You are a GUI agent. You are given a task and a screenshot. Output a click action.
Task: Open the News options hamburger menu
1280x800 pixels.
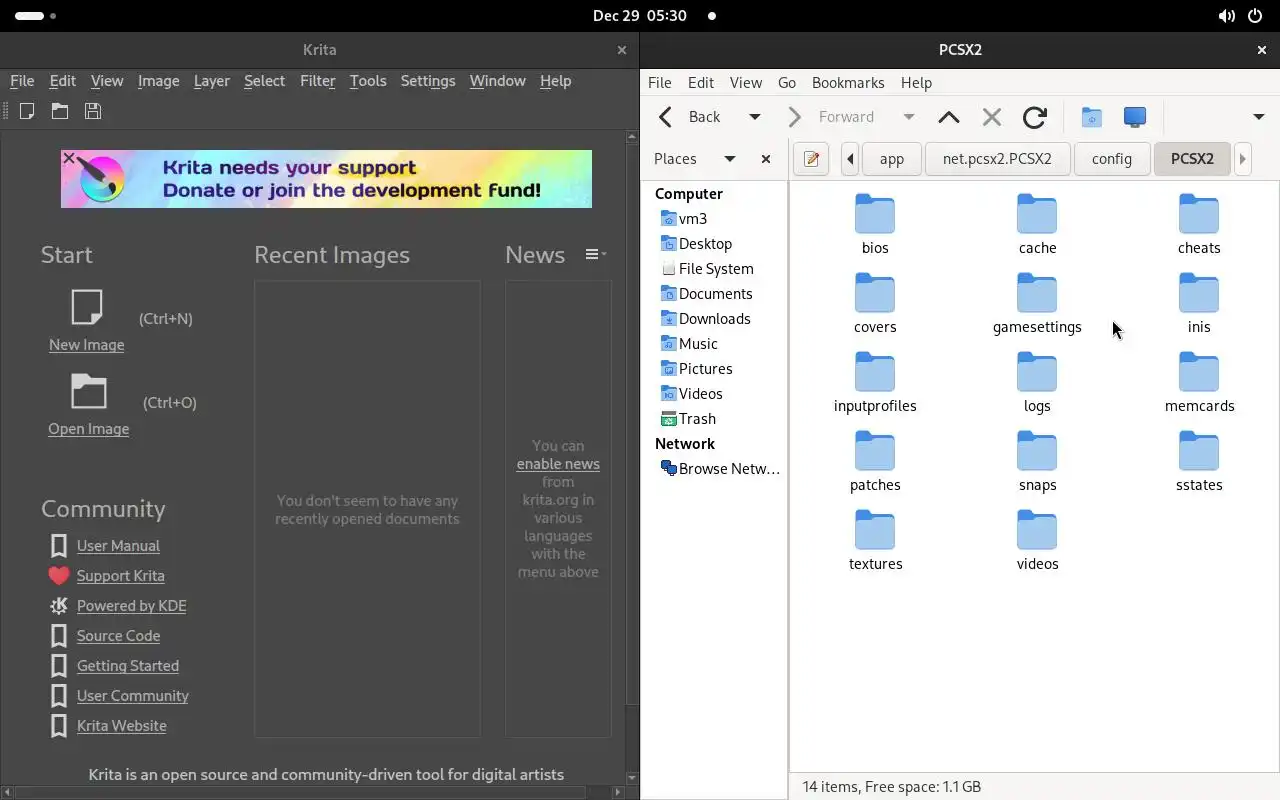(595, 255)
